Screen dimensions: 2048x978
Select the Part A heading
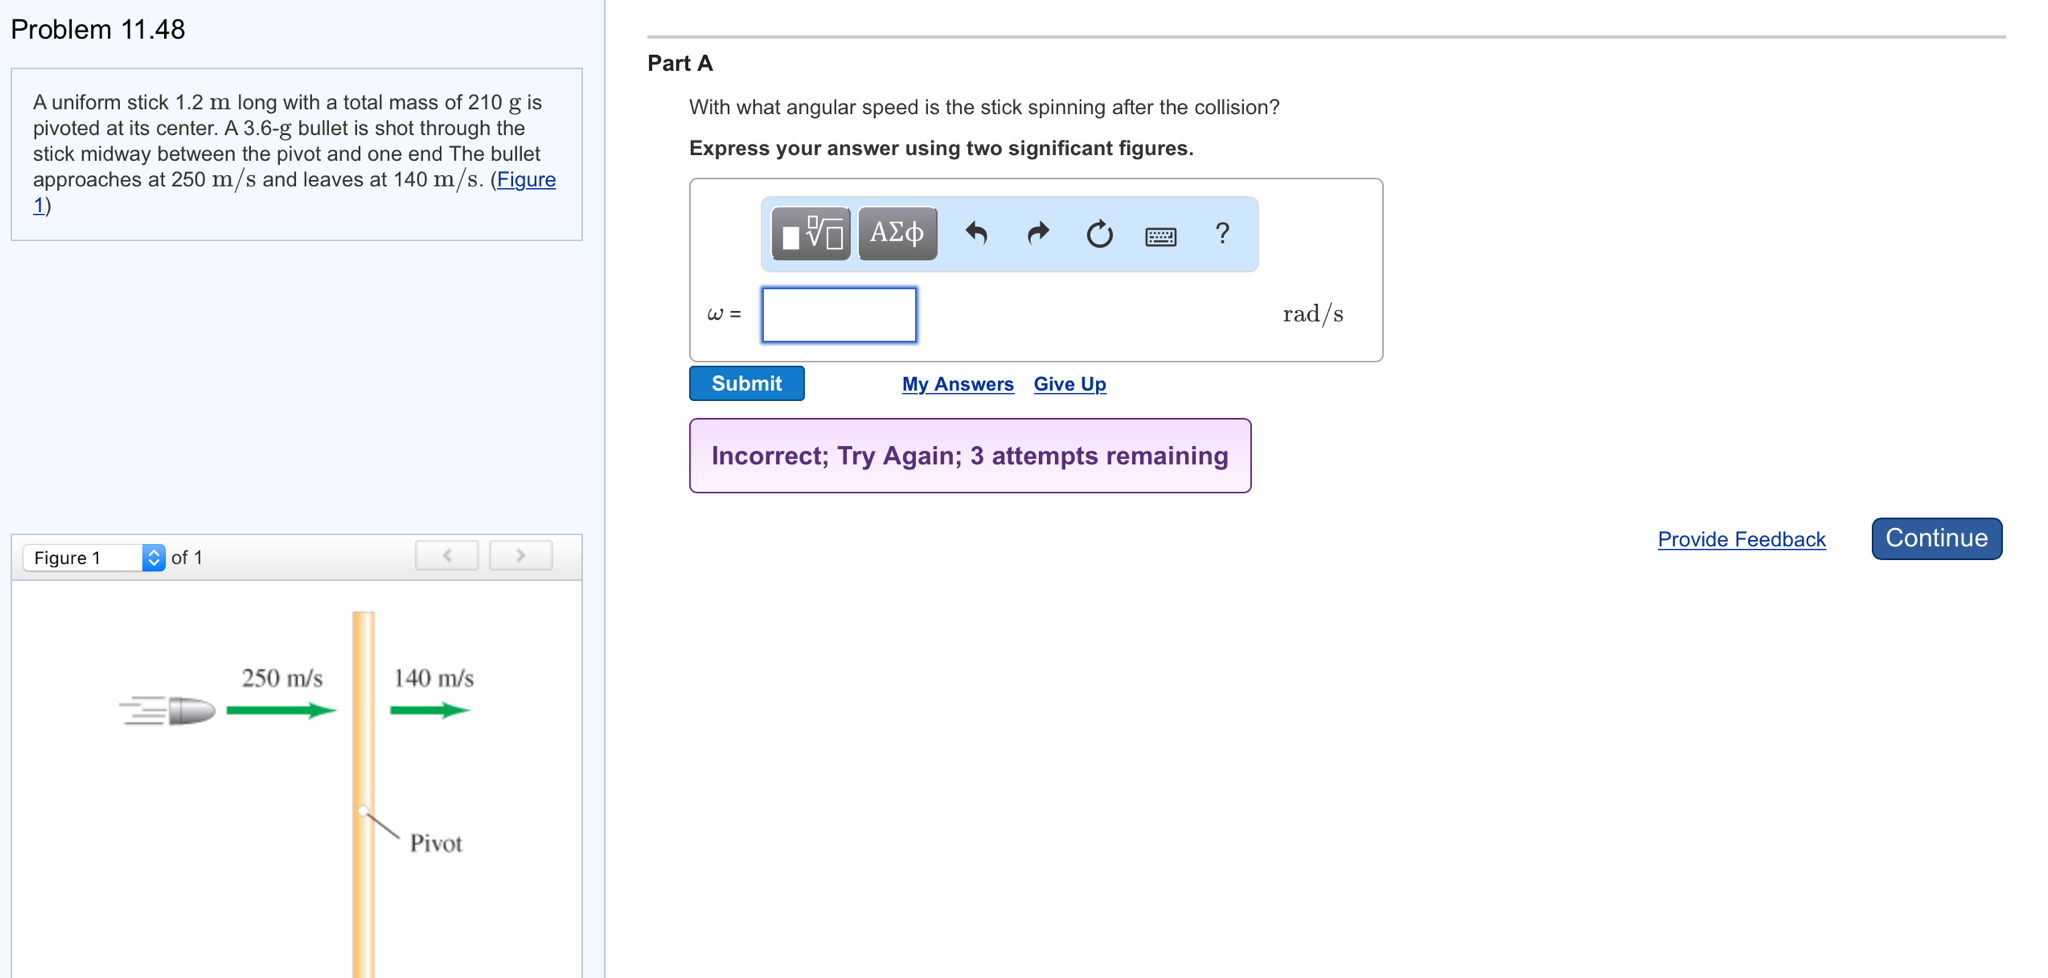680,63
